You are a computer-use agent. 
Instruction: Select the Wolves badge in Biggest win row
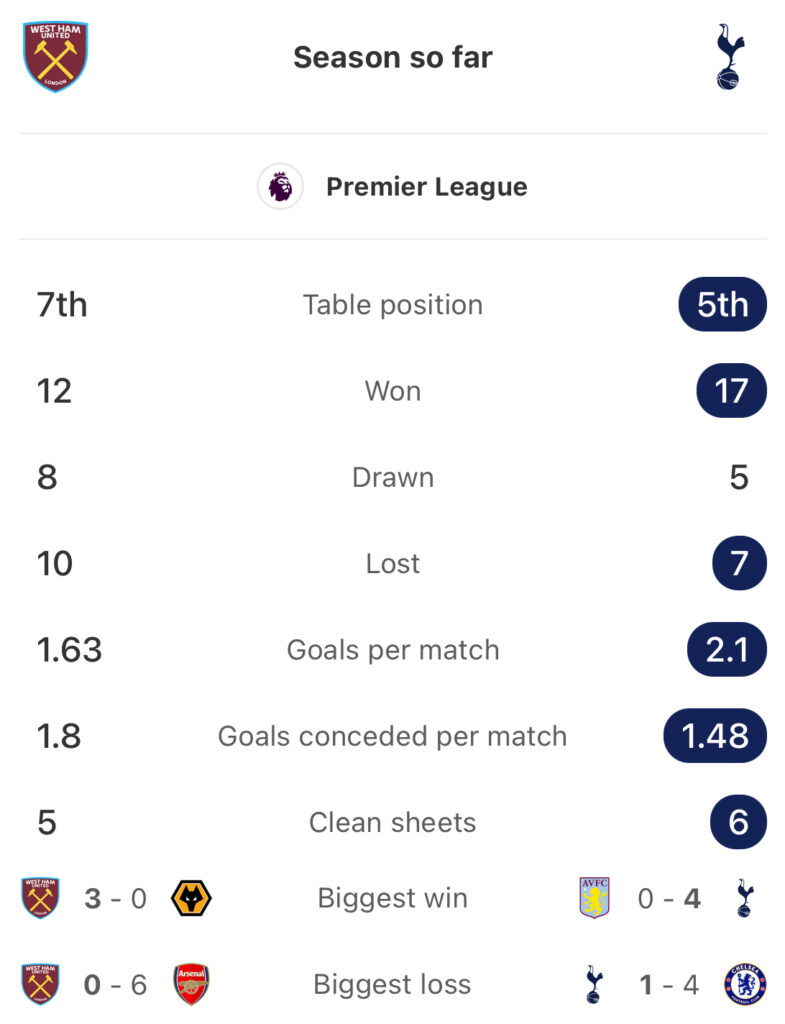pos(191,898)
